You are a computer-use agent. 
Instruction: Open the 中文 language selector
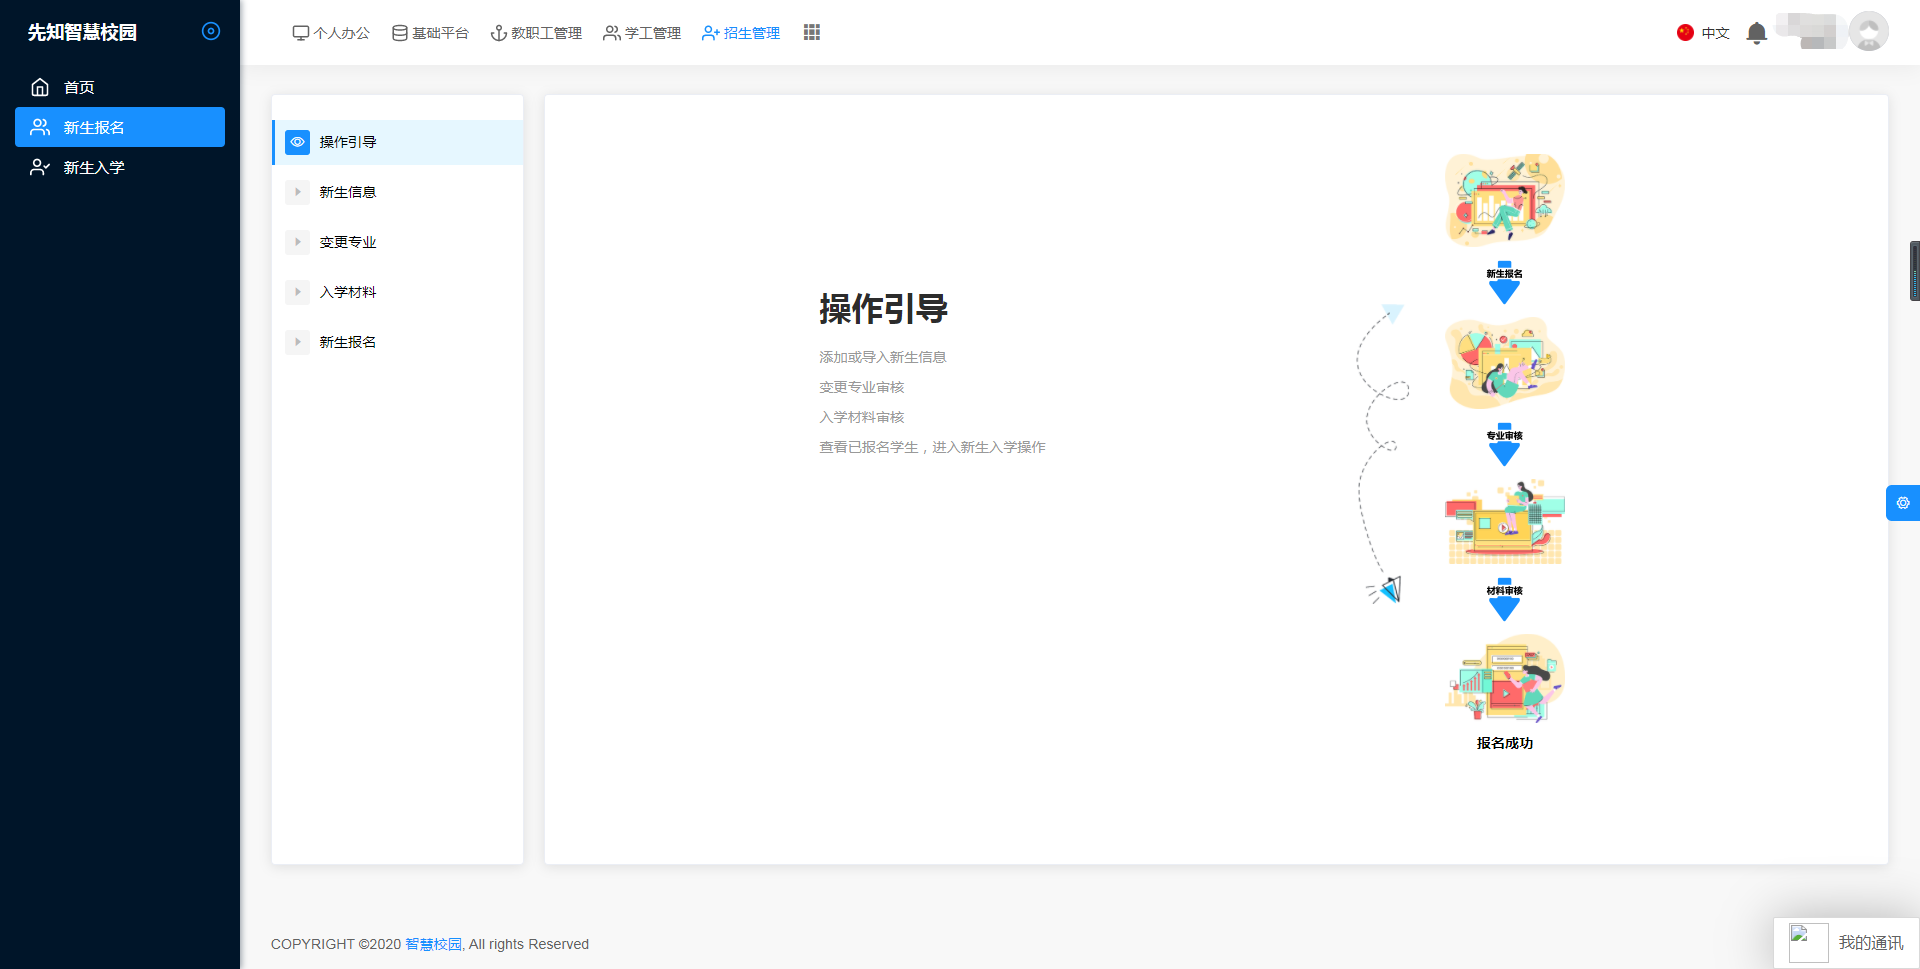(1715, 33)
